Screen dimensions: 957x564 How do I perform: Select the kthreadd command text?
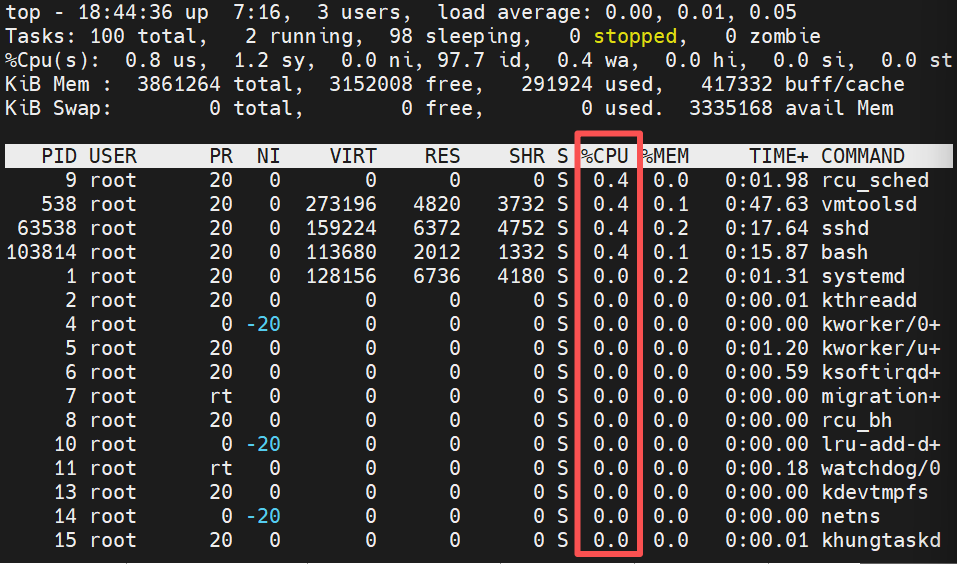point(869,300)
